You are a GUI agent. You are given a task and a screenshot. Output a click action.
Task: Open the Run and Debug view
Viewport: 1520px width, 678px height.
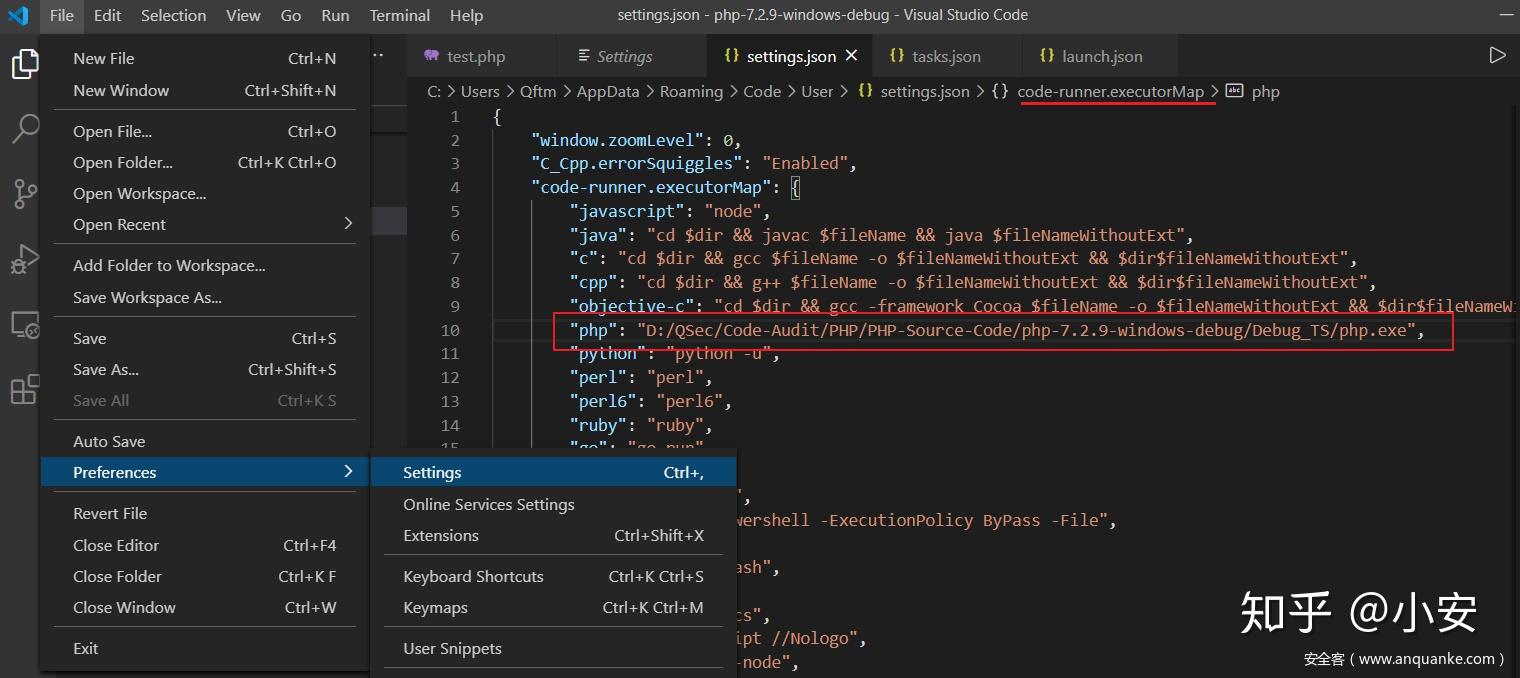pyautogui.click(x=24, y=259)
